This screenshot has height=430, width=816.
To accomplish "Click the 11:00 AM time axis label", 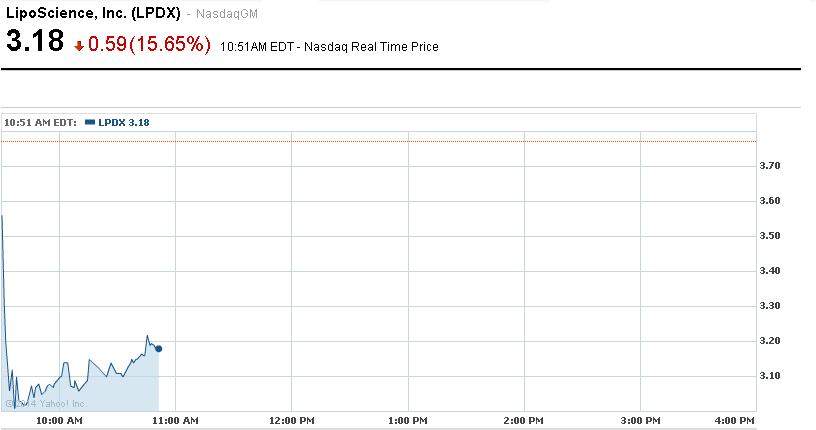I will point(176,420).
